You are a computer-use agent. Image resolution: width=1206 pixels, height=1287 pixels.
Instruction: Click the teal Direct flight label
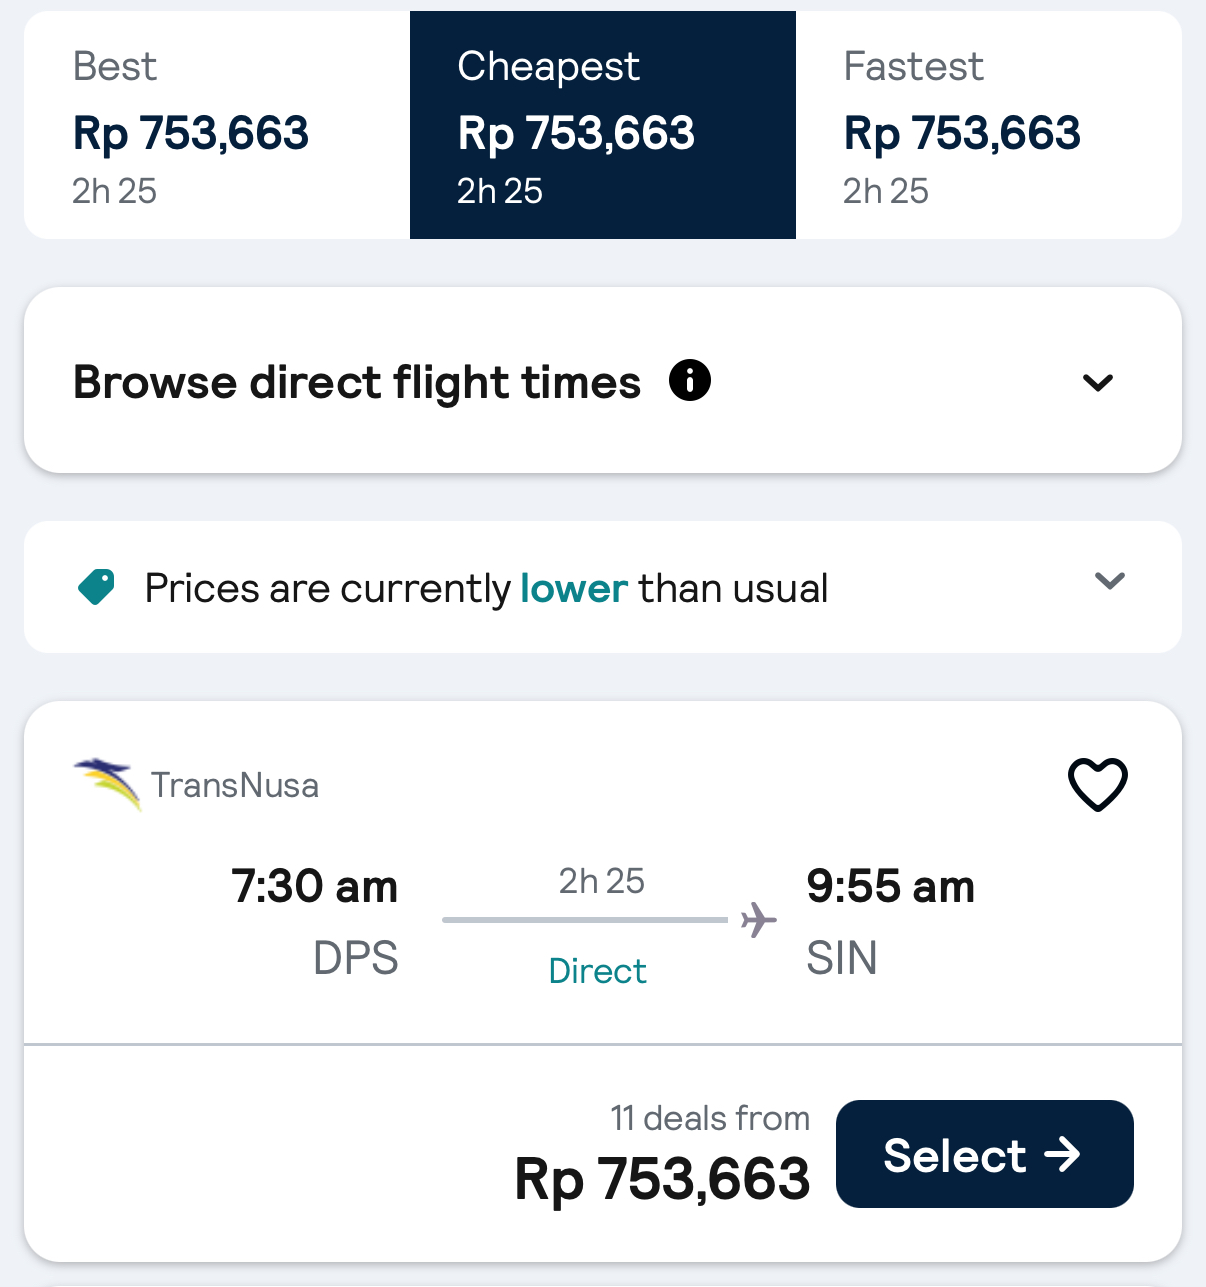(598, 971)
